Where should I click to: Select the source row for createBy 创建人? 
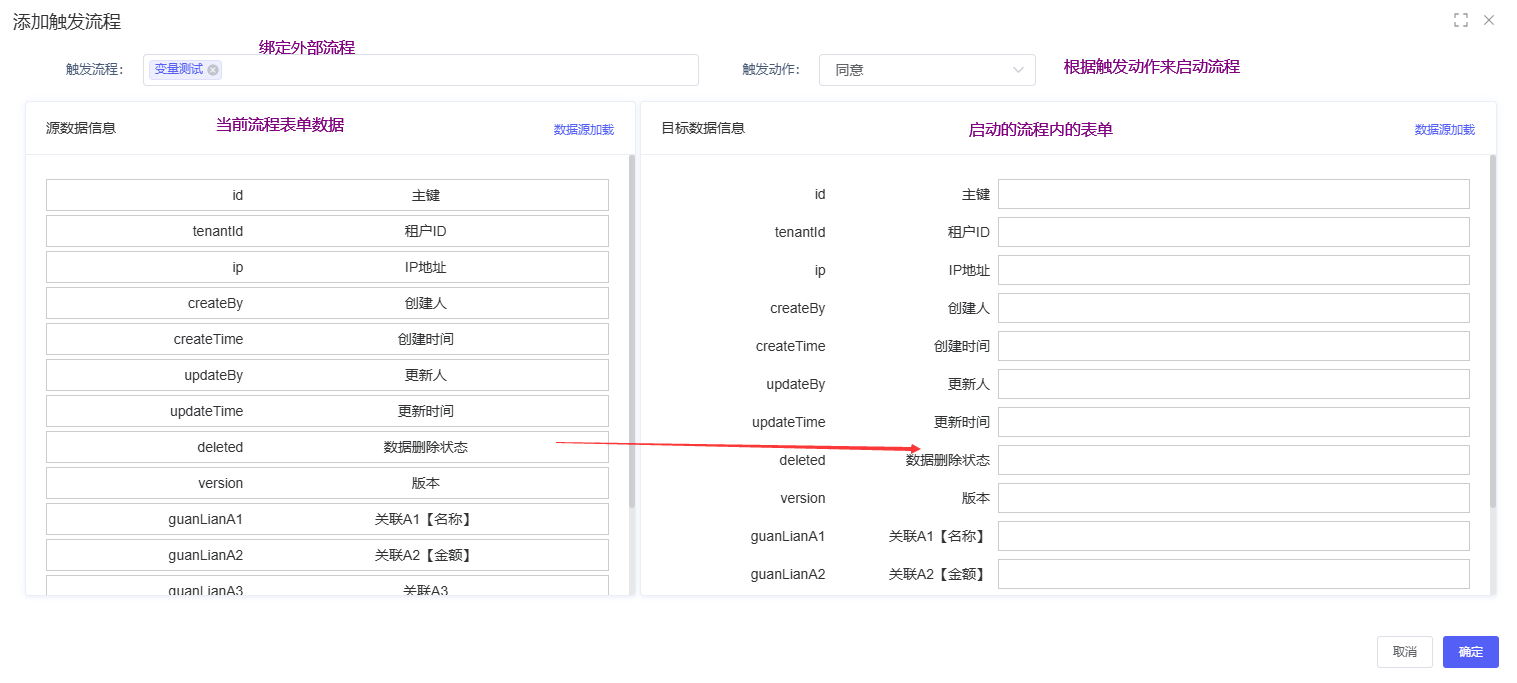327,303
